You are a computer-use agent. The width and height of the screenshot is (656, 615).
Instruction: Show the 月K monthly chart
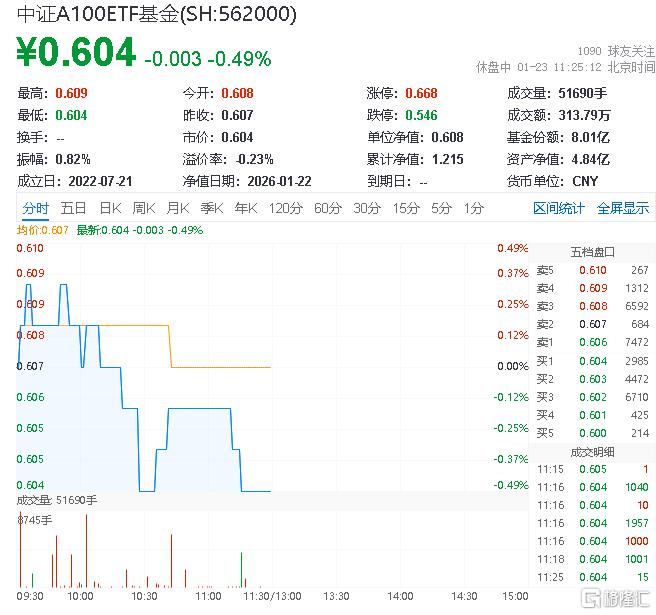pos(178,208)
